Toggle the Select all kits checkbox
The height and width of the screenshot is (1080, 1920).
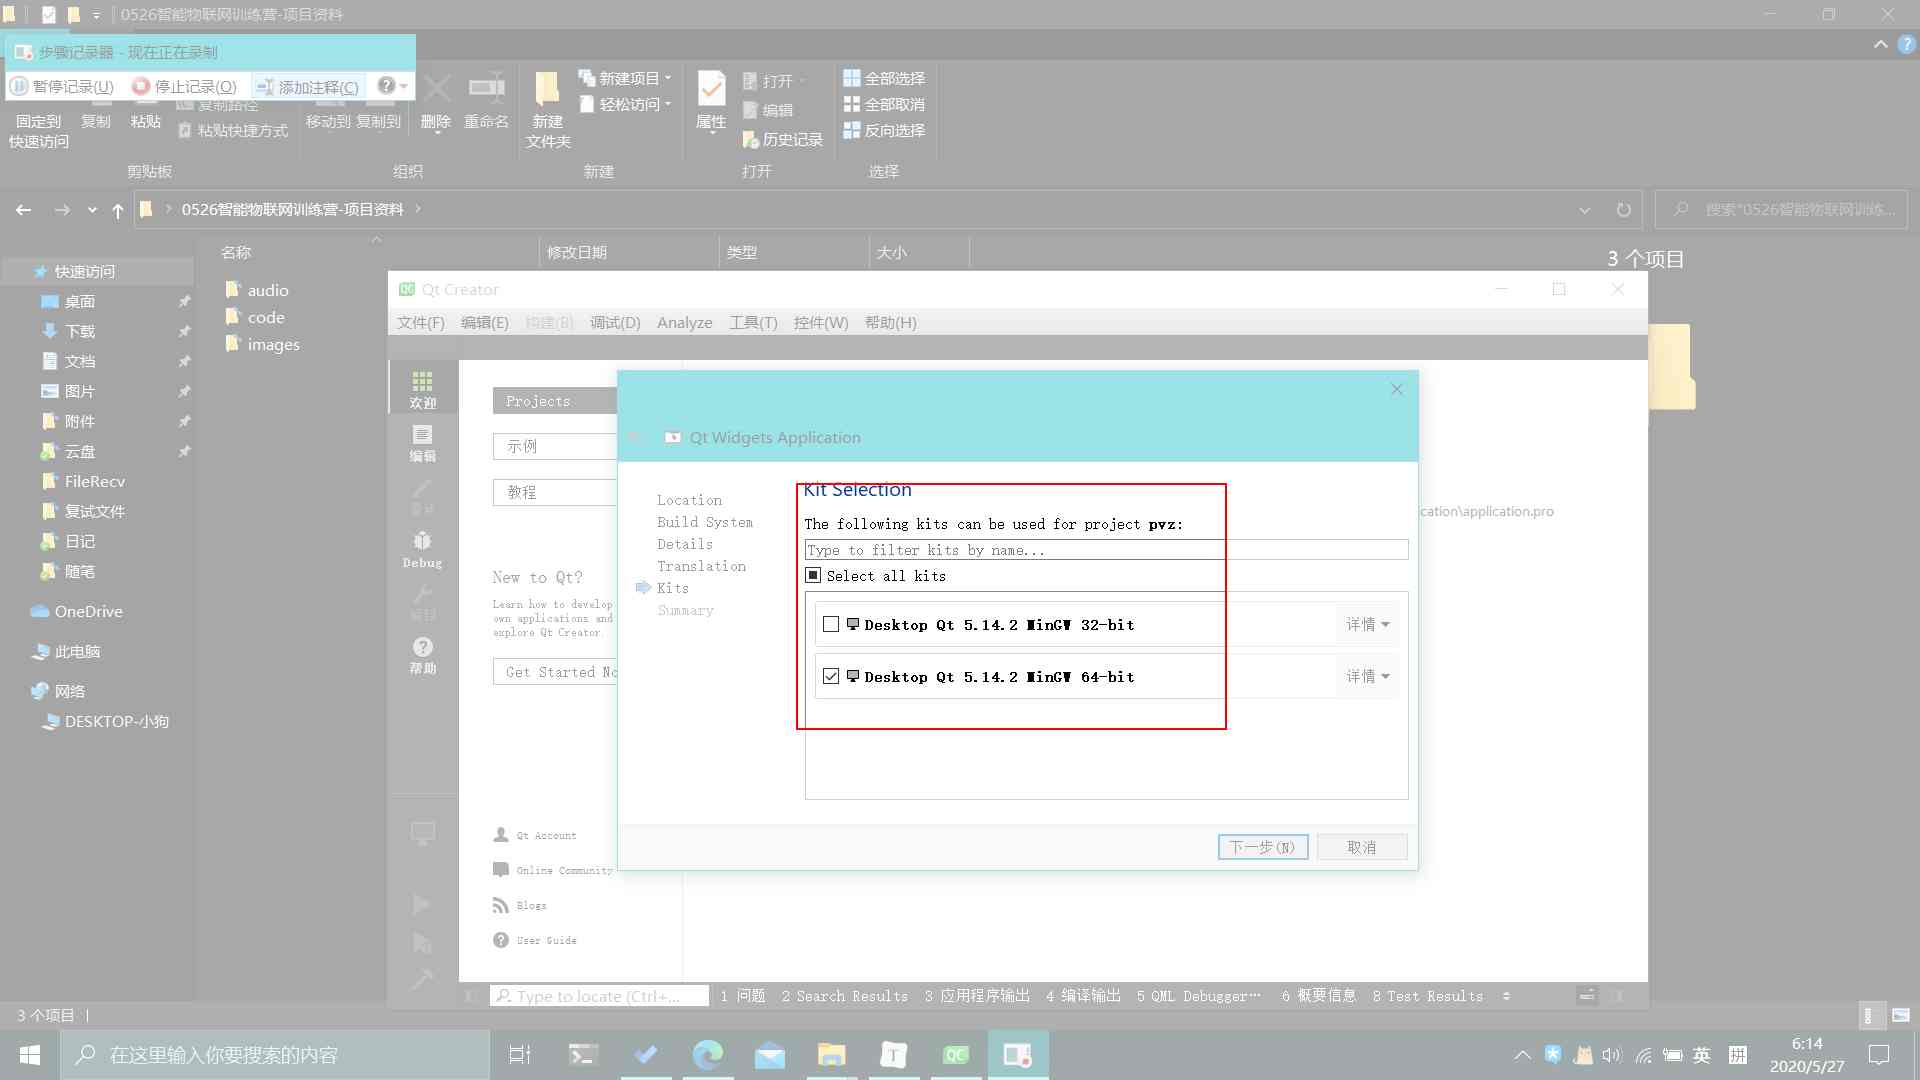point(813,575)
